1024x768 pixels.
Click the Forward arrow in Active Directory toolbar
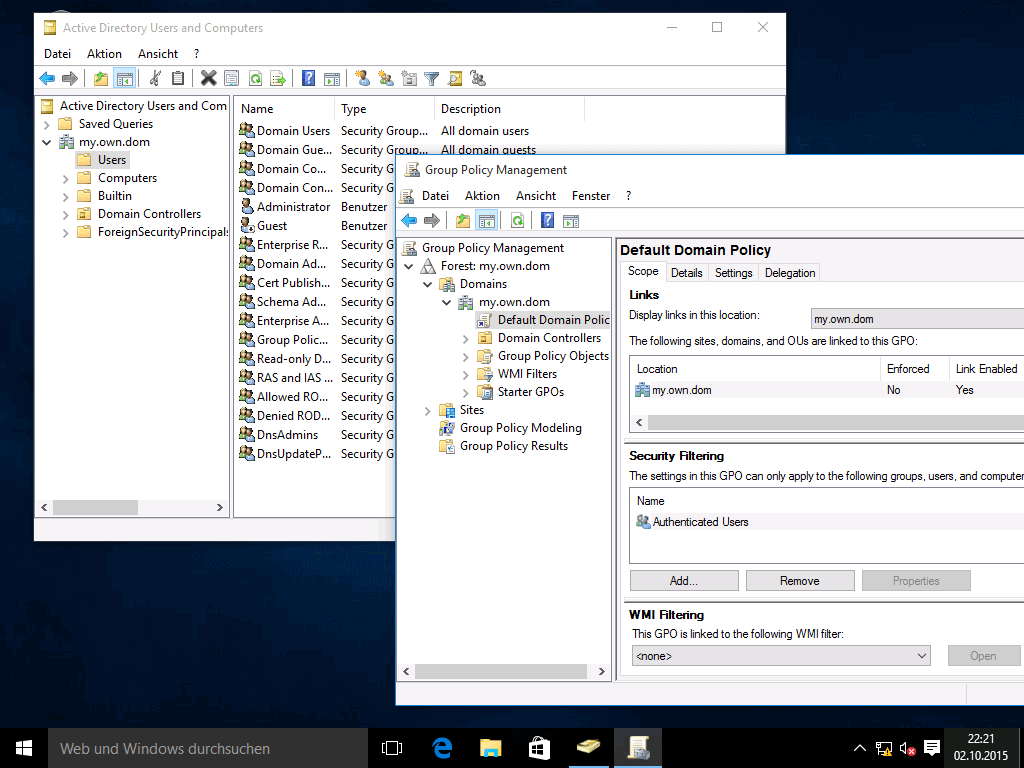pos(70,79)
